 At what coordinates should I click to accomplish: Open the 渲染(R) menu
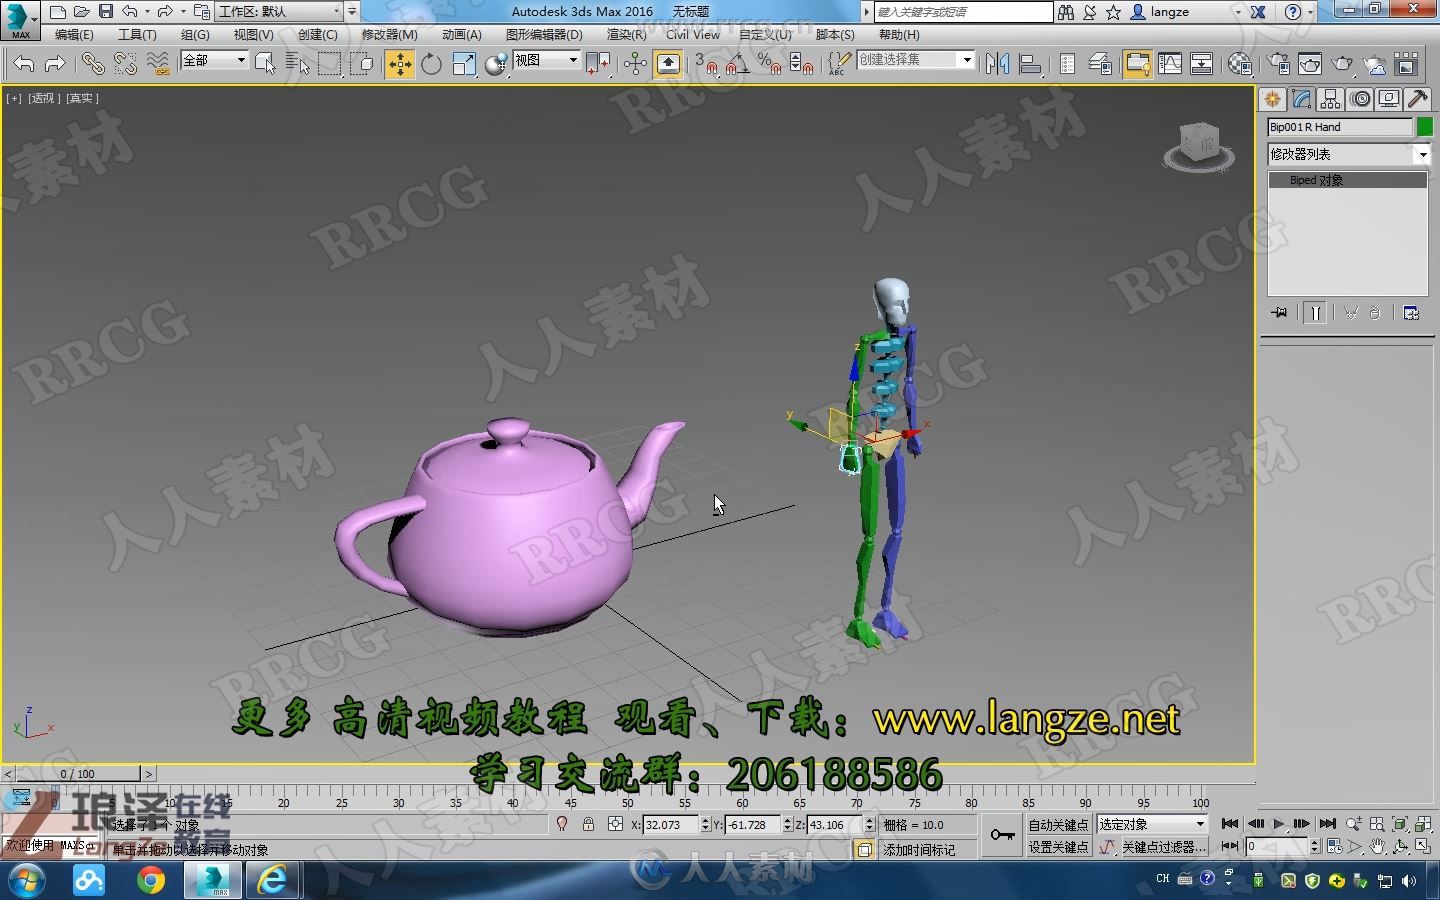pyautogui.click(x=626, y=35)
